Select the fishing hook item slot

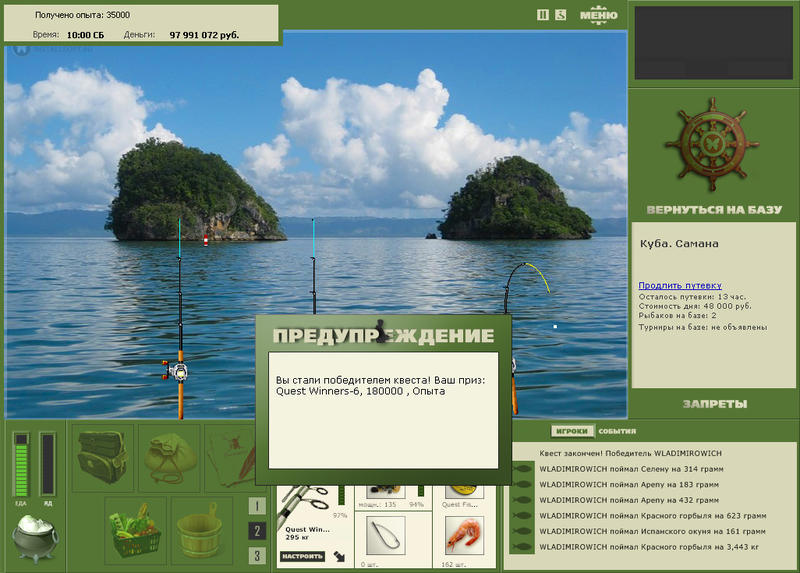[386, 536]
